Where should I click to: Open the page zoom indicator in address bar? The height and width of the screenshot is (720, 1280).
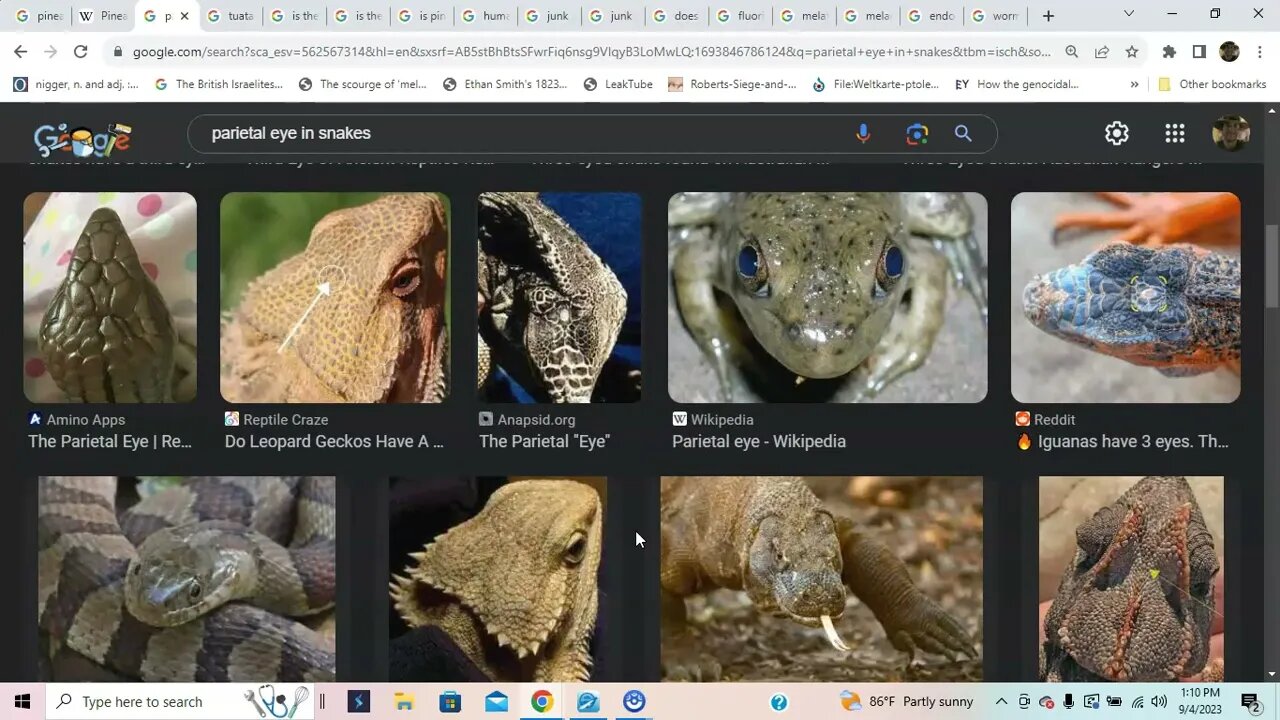point(1072,52)
